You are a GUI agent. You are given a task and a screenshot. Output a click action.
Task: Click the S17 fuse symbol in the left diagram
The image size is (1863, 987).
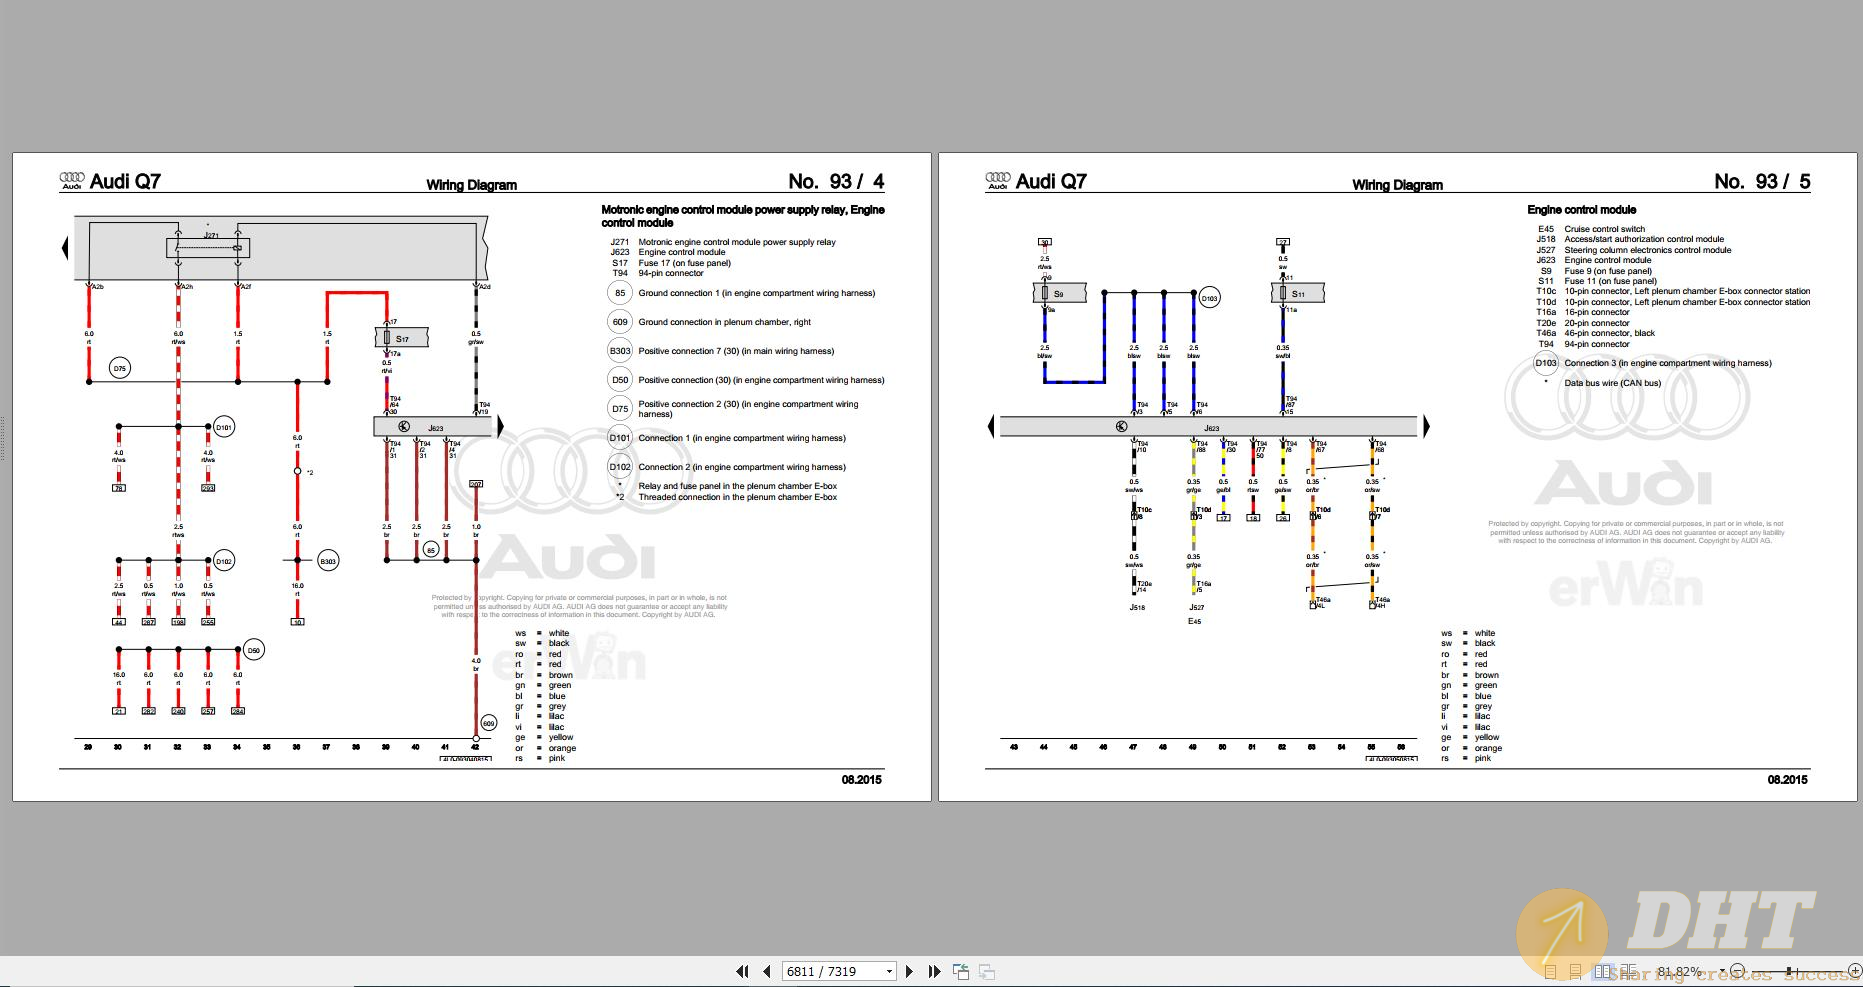pyautogui.click(x=401, y=338)
